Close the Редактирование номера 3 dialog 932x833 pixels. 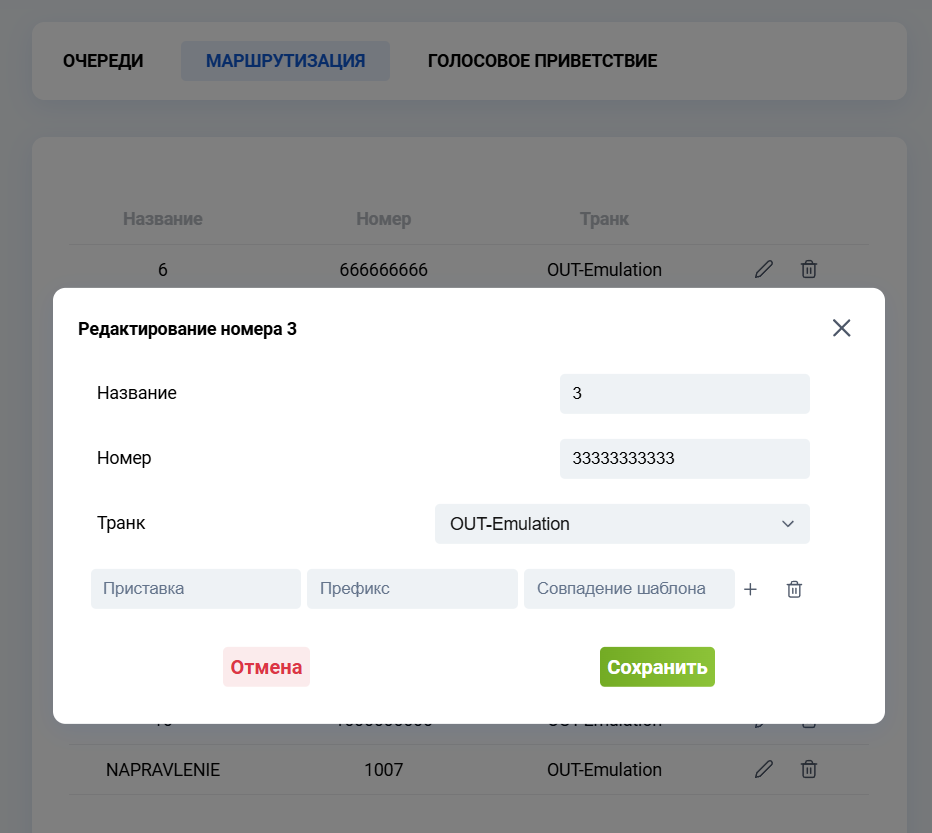pyautogui.click(x=841, y=328)
